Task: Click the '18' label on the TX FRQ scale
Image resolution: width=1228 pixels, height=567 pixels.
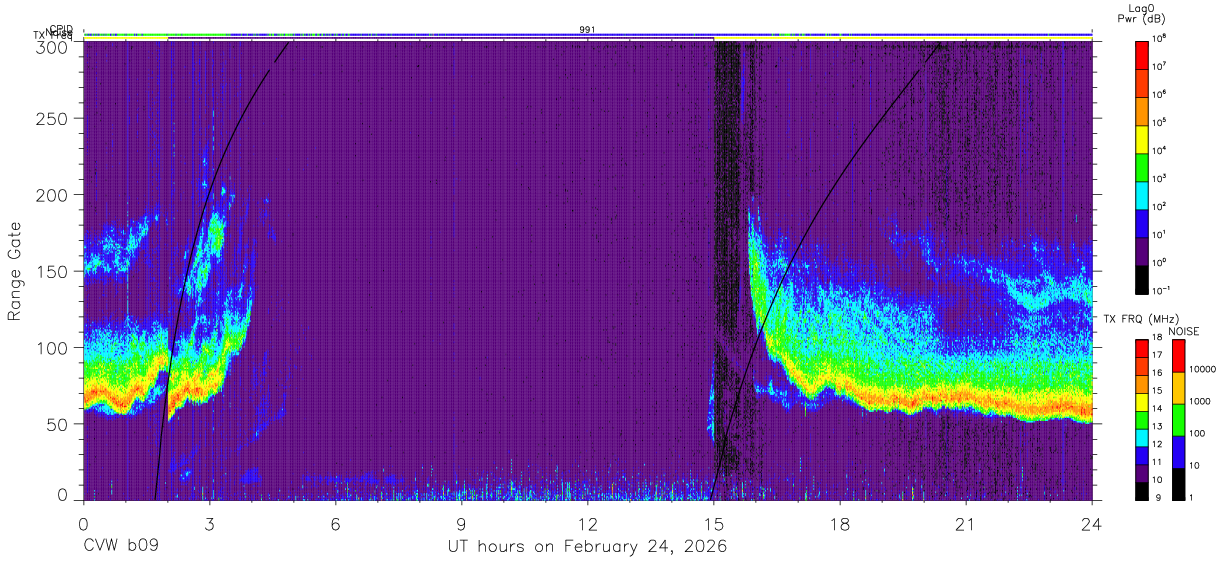Action: click(x=1158, y=338)
